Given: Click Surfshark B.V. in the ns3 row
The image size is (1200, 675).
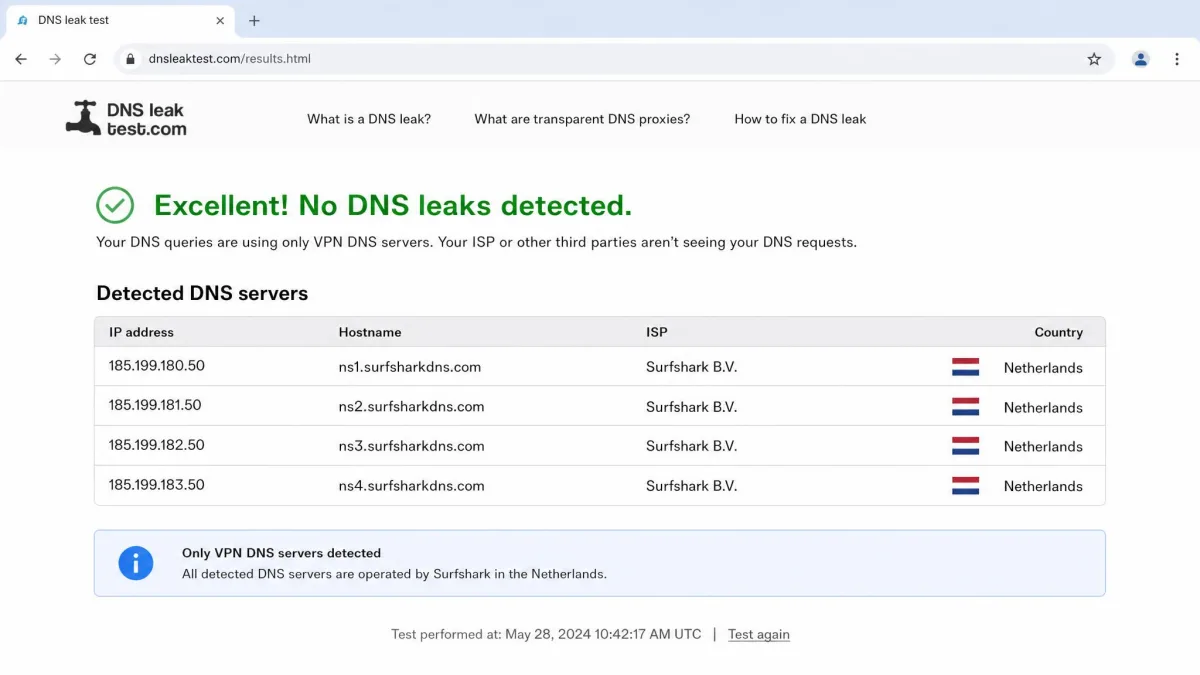Looking at the screenshot, I should [692, 446].
